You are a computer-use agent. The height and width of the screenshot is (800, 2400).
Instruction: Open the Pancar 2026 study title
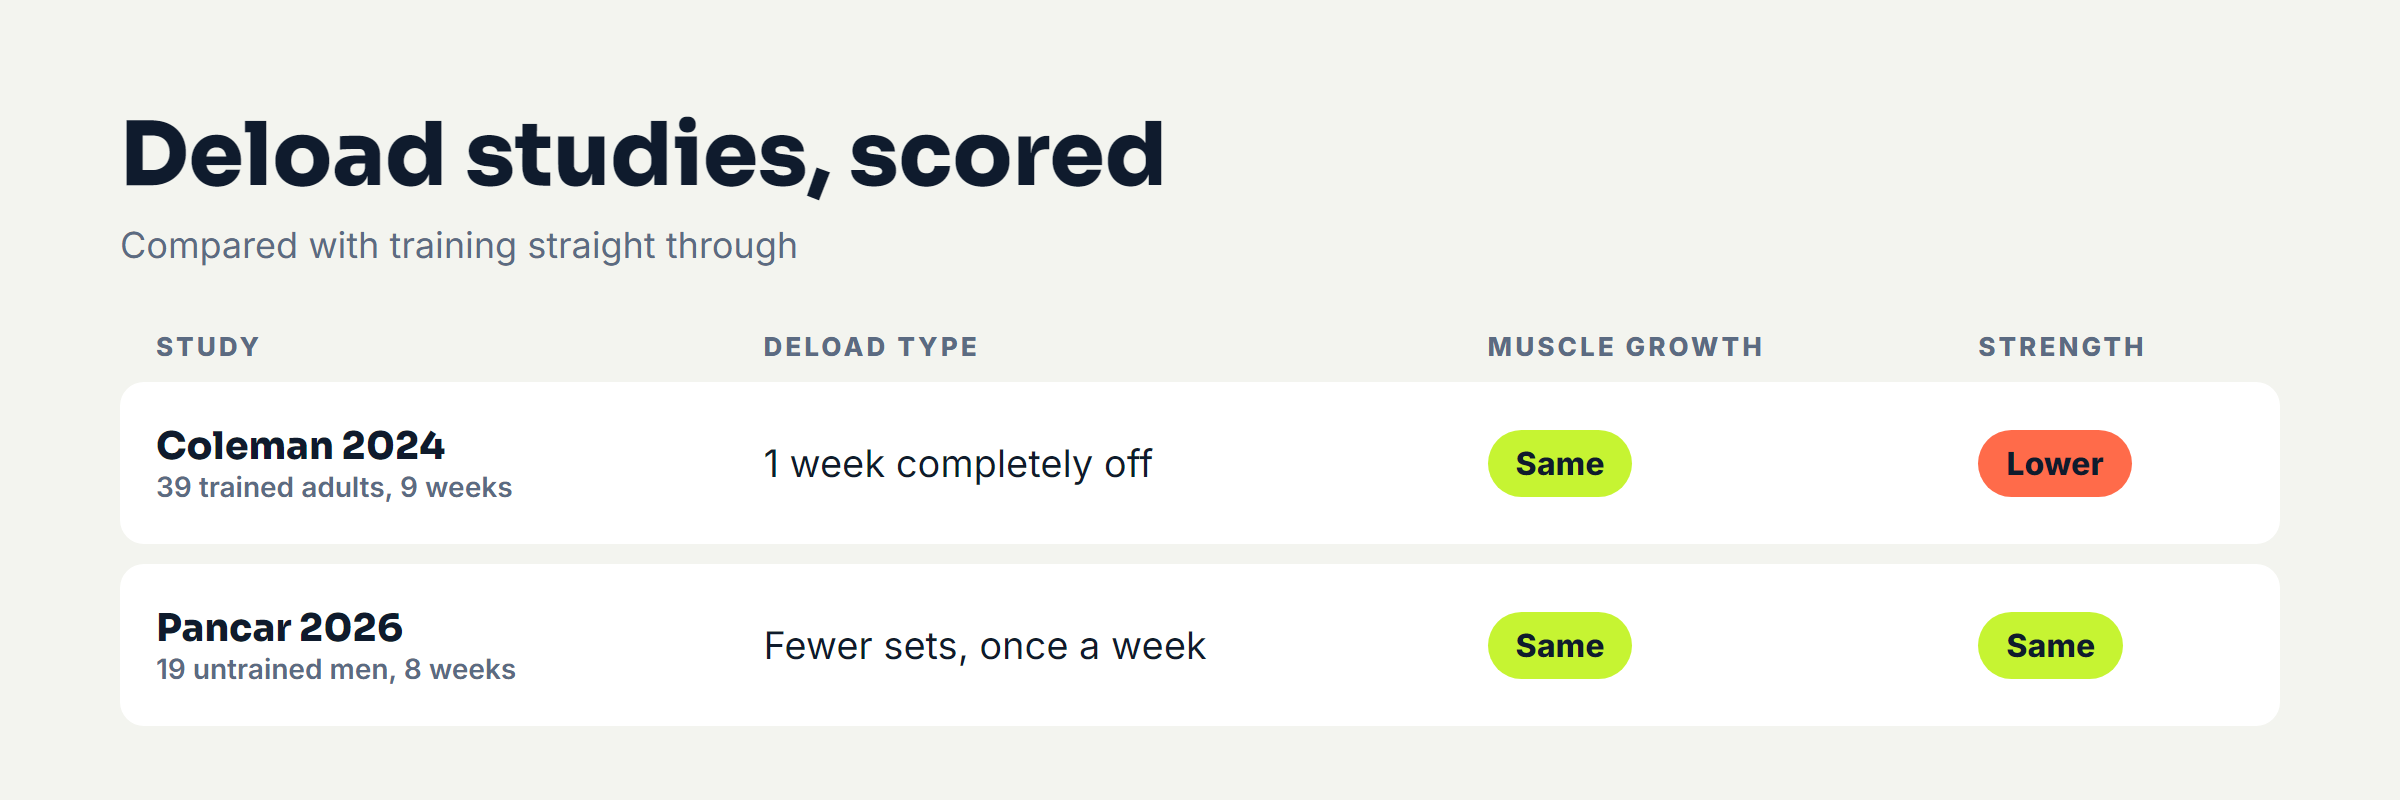279,627
